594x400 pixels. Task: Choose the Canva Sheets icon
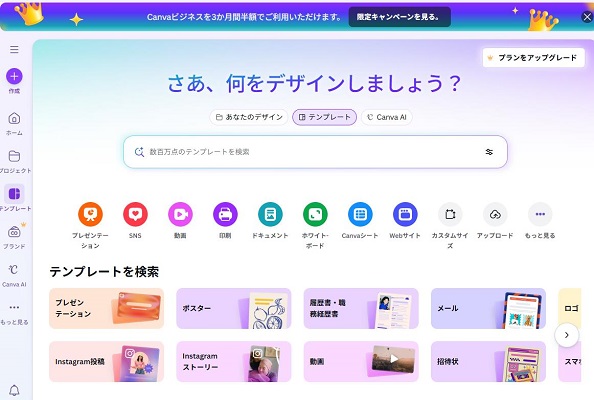360,214
